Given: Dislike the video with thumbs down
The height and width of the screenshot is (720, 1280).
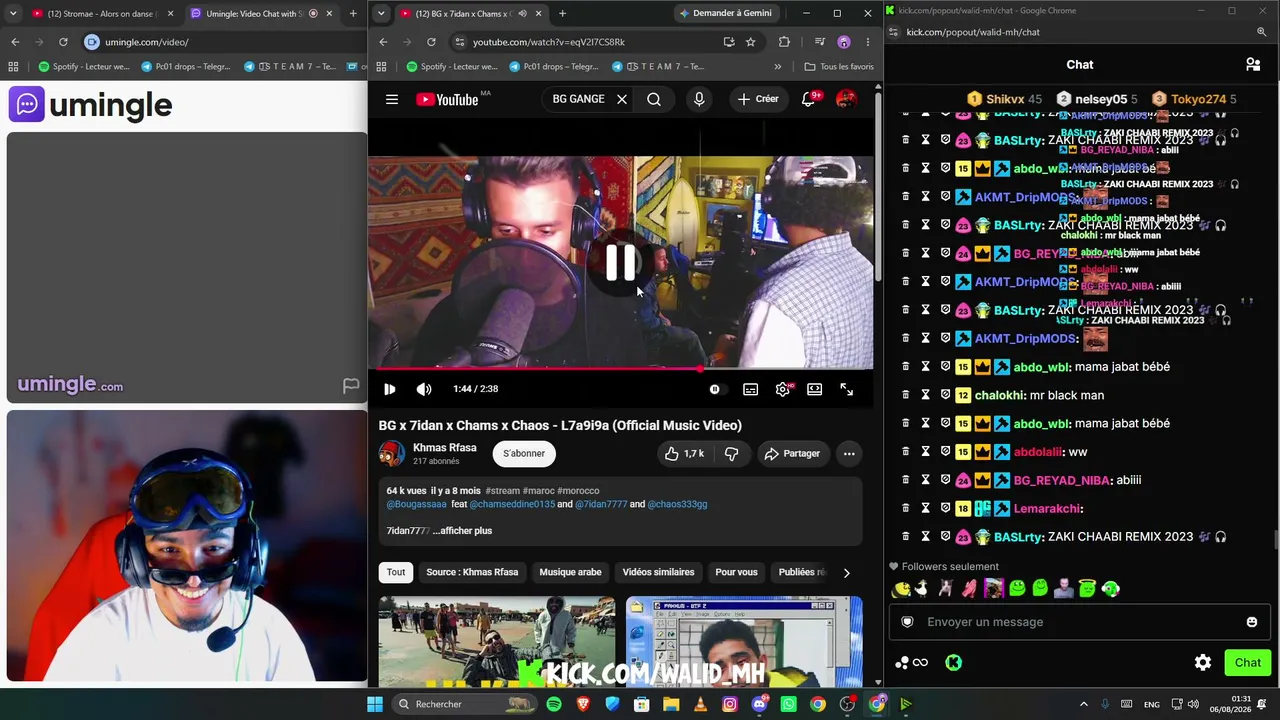Looking at the screenshot, I should (732, 454).
